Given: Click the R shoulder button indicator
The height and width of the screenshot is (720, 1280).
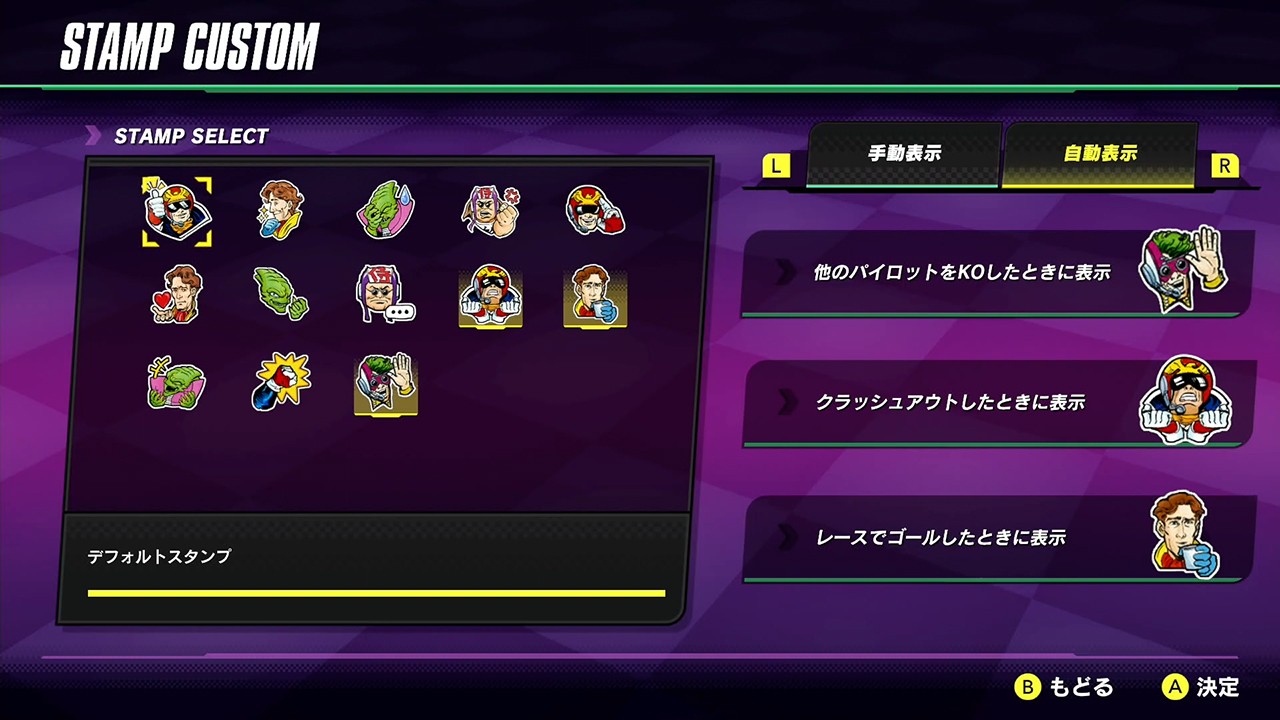Looking at the screenshot, I should (x=1224, y=166).
